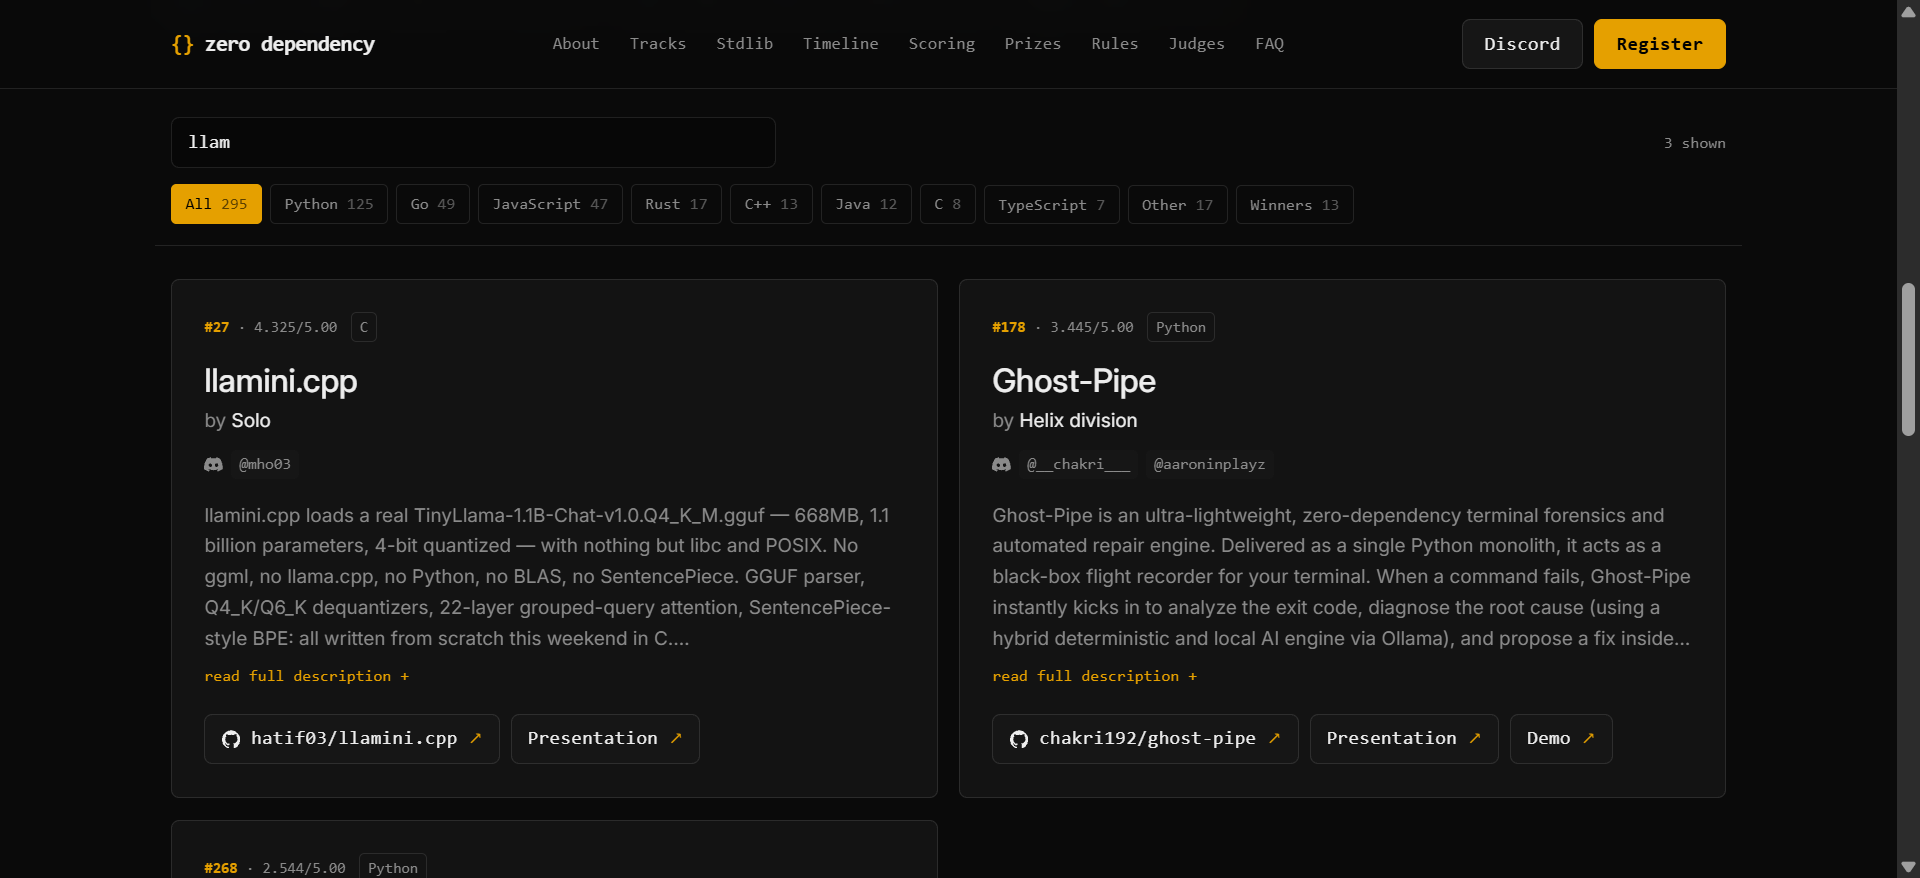This screenshot has width=1920, height=878.
Task: Click the arrow on Ghost-Pipe's Presentation button
Action: (x=1474, y=738)
